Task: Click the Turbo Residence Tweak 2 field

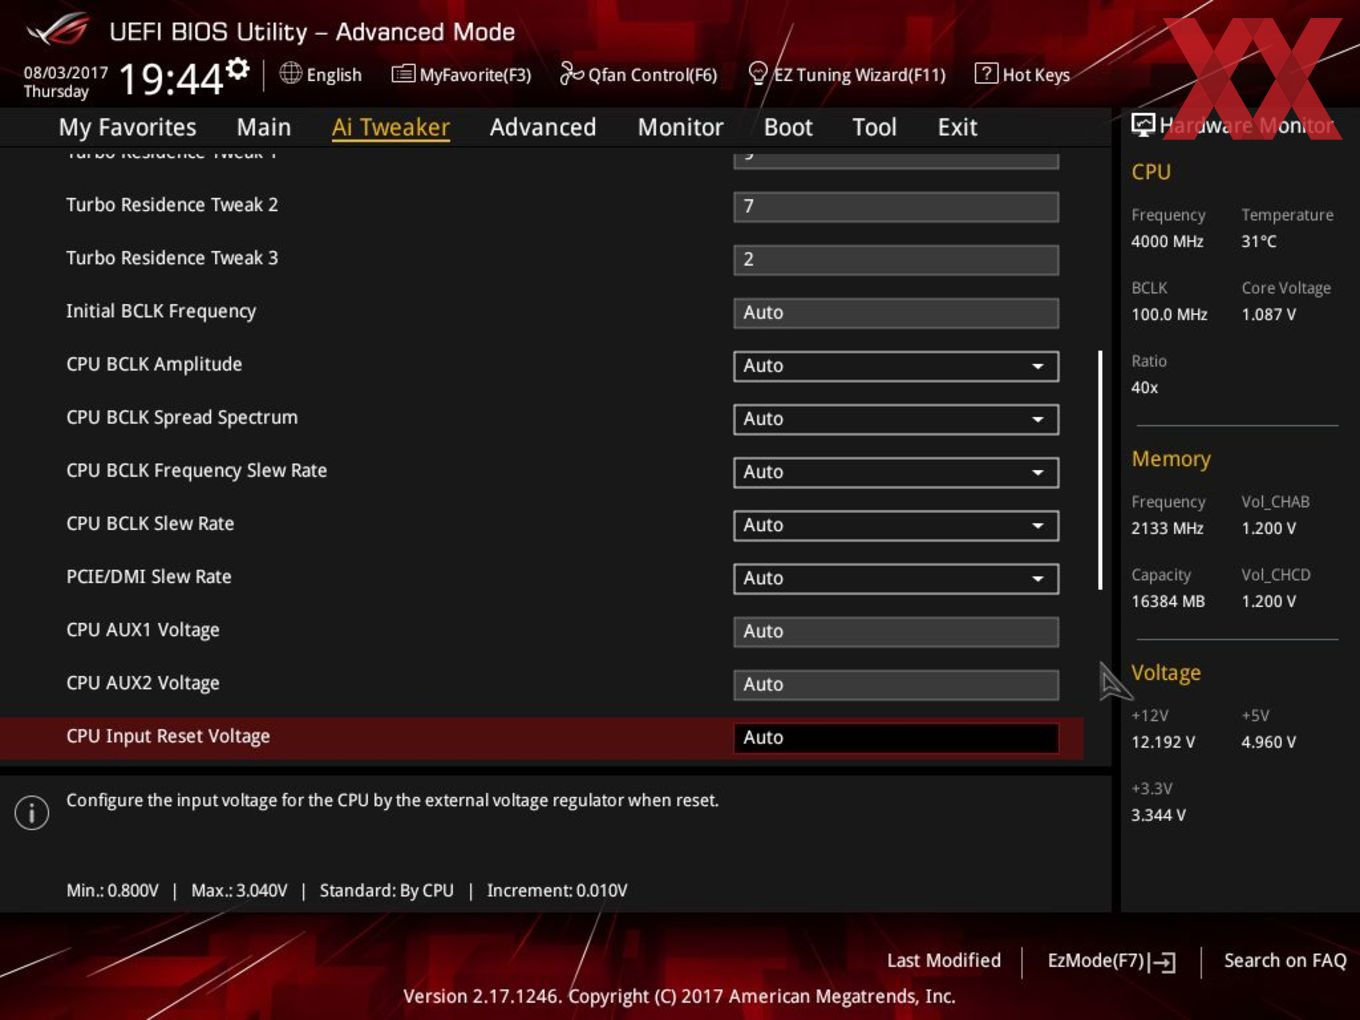Action: [896, 206]
